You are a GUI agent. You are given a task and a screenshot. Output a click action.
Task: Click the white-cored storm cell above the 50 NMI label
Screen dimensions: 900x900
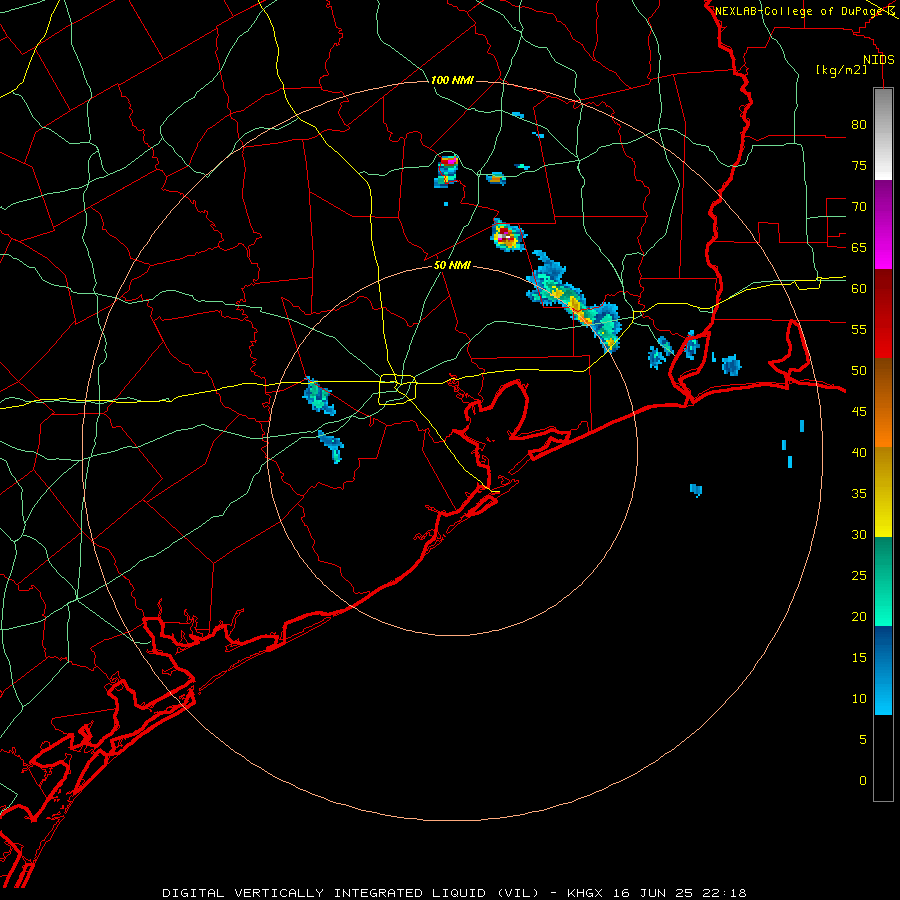(507, 235)
